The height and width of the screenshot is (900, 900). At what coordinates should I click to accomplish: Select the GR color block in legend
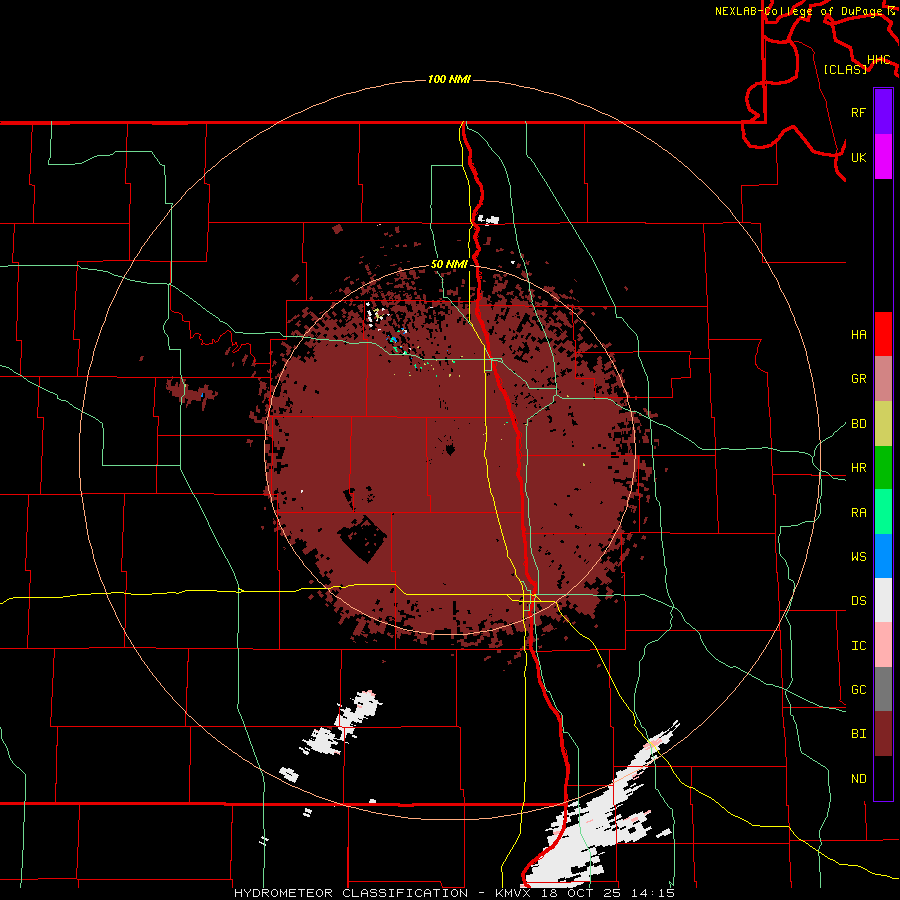(x=883, y=379)
